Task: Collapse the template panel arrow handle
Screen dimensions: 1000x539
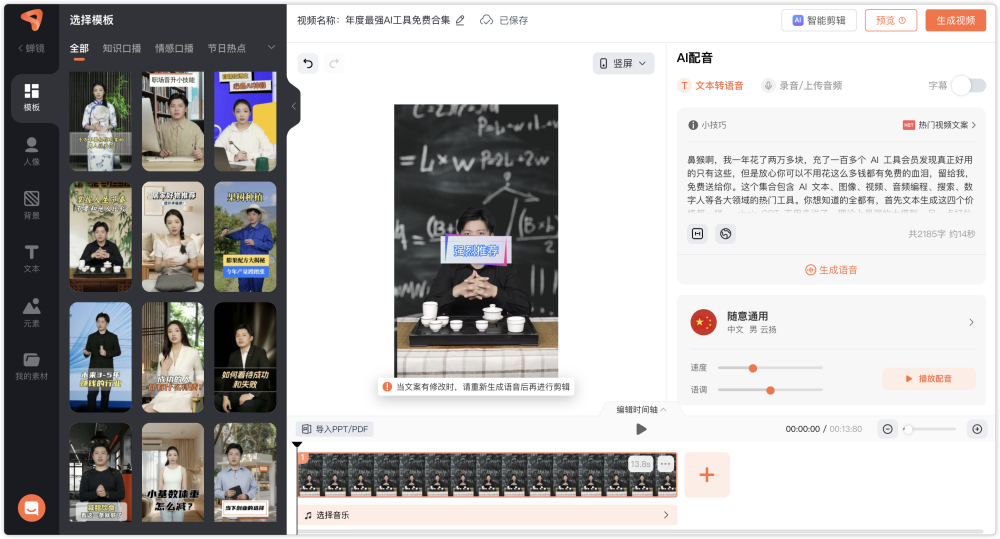Action: click(x=294, y=107)
